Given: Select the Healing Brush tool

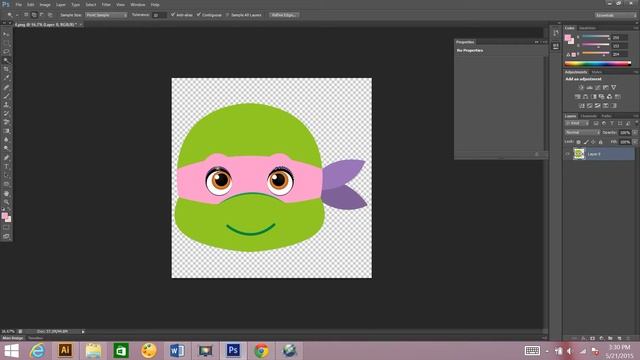Looking at the screenshot, I should tap(6, 87).
